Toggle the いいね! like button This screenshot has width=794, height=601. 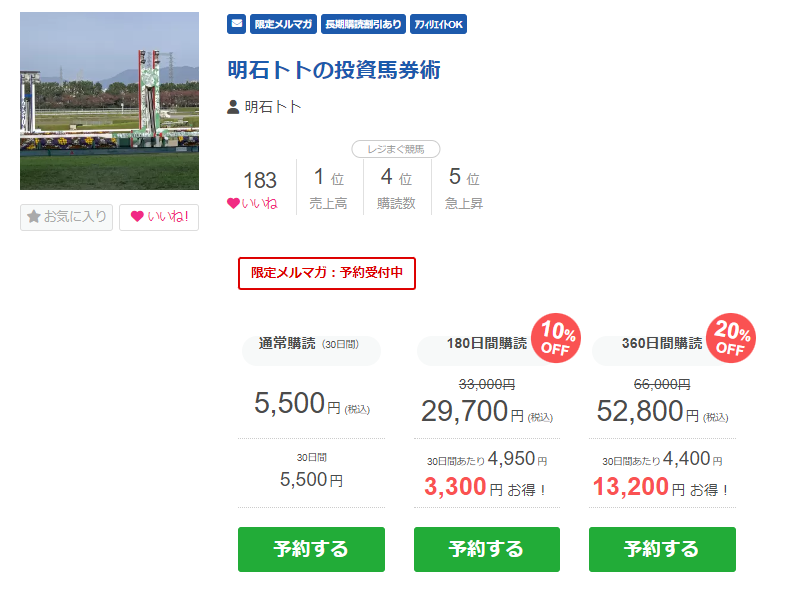click(x=159, y=217)
